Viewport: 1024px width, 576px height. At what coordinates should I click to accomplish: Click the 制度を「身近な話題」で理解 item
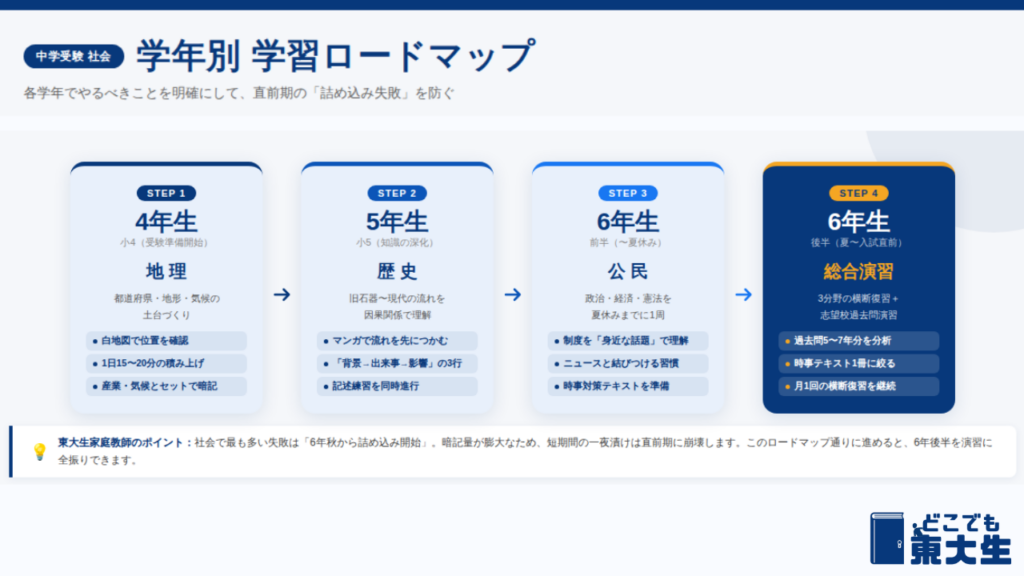[x=628, y=341]
